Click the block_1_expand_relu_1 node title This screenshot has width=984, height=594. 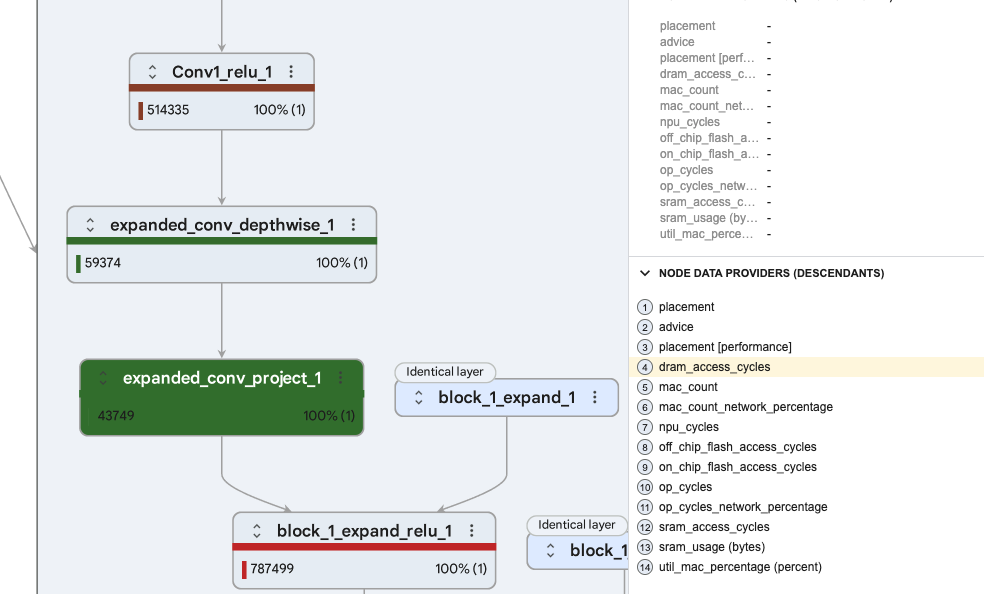365,531
